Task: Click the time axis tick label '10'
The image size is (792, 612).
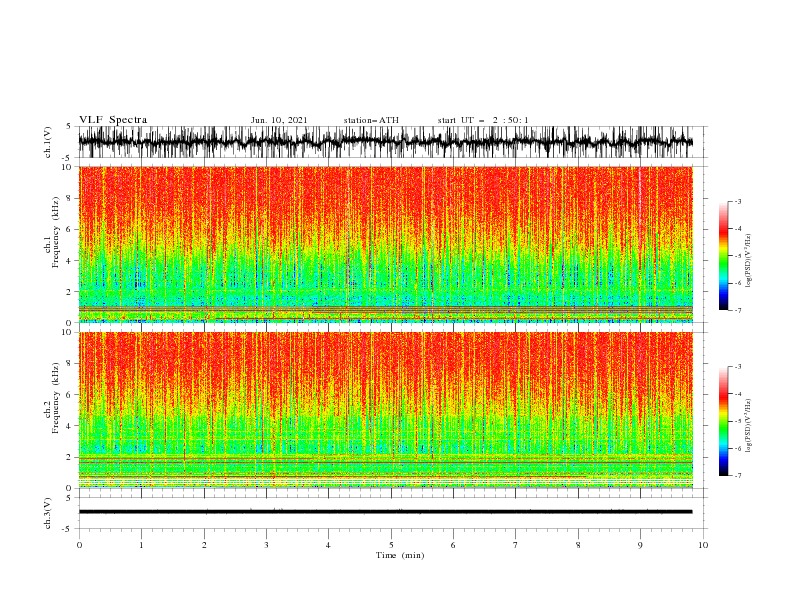Action: pos(703,545)
